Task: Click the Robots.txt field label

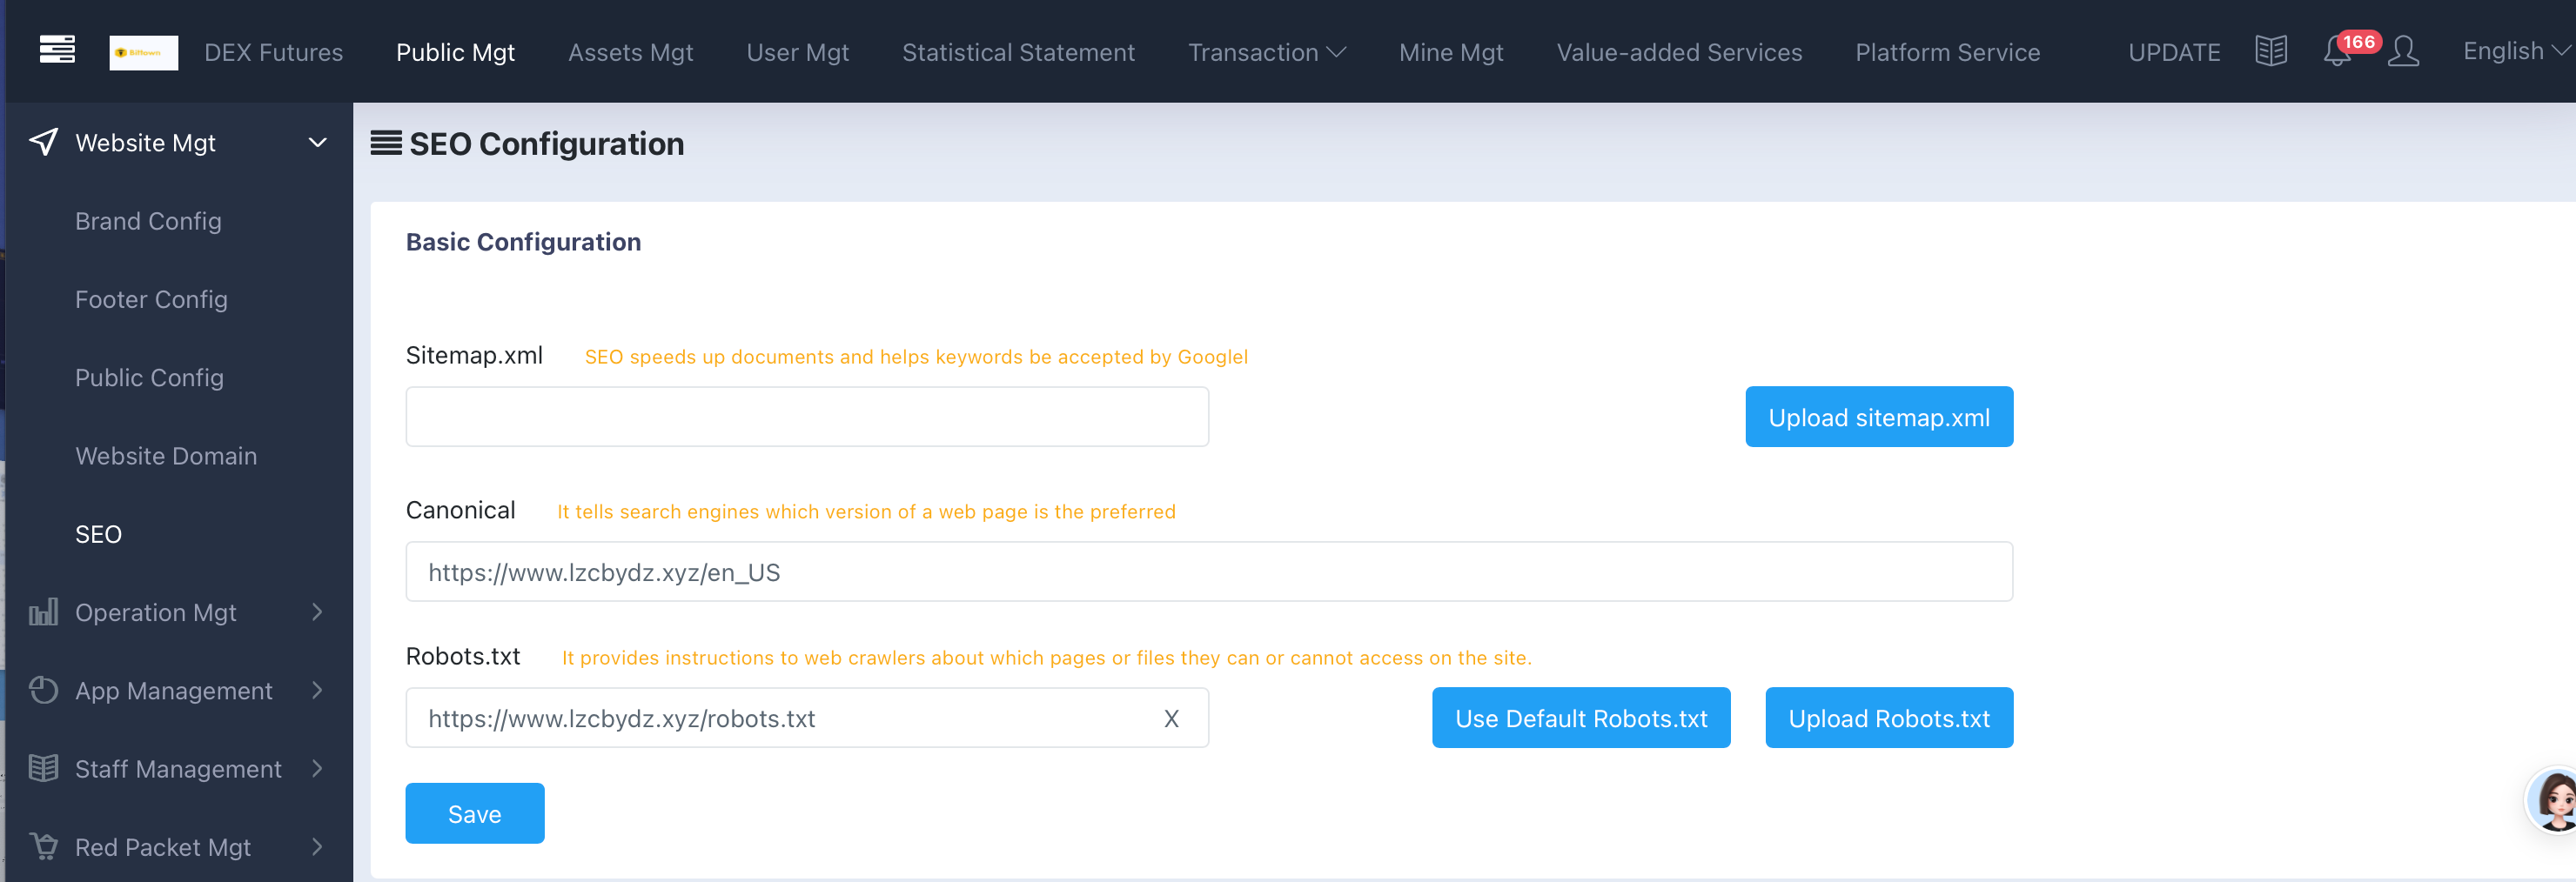Action: pyautogui.click(x=463, y=656)
